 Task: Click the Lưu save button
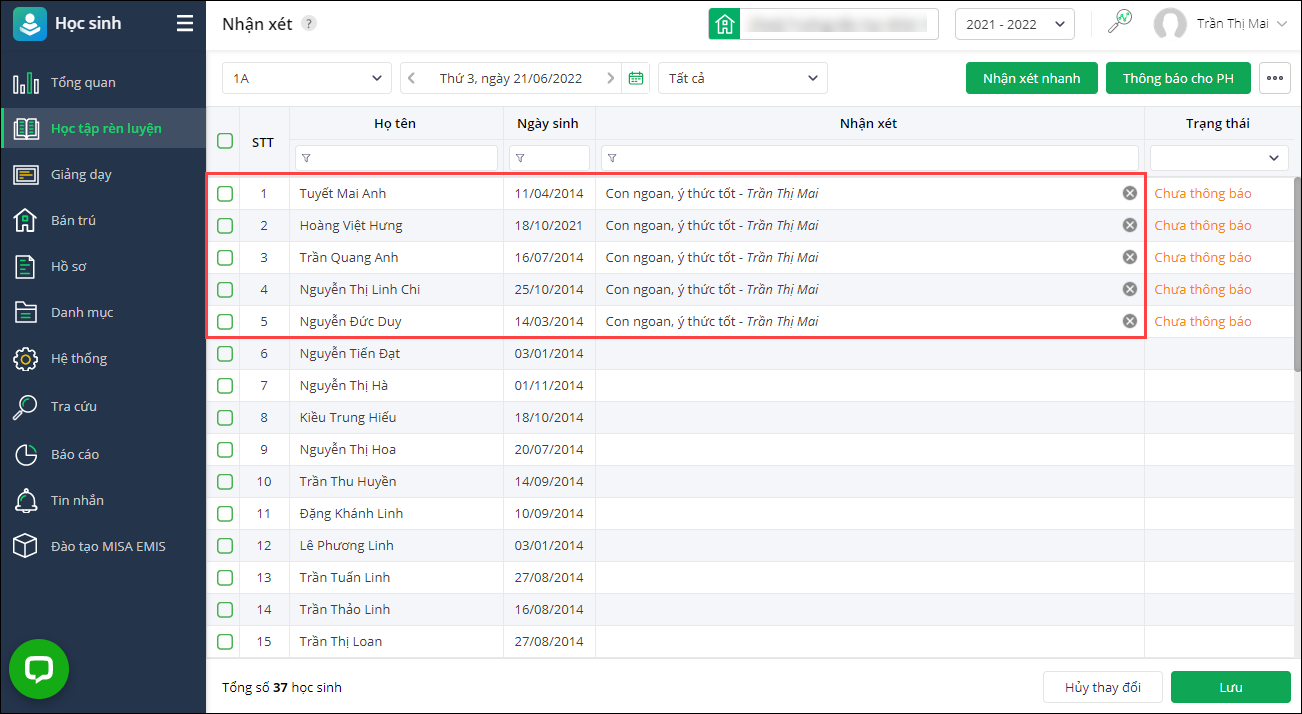pos(1231,687)
